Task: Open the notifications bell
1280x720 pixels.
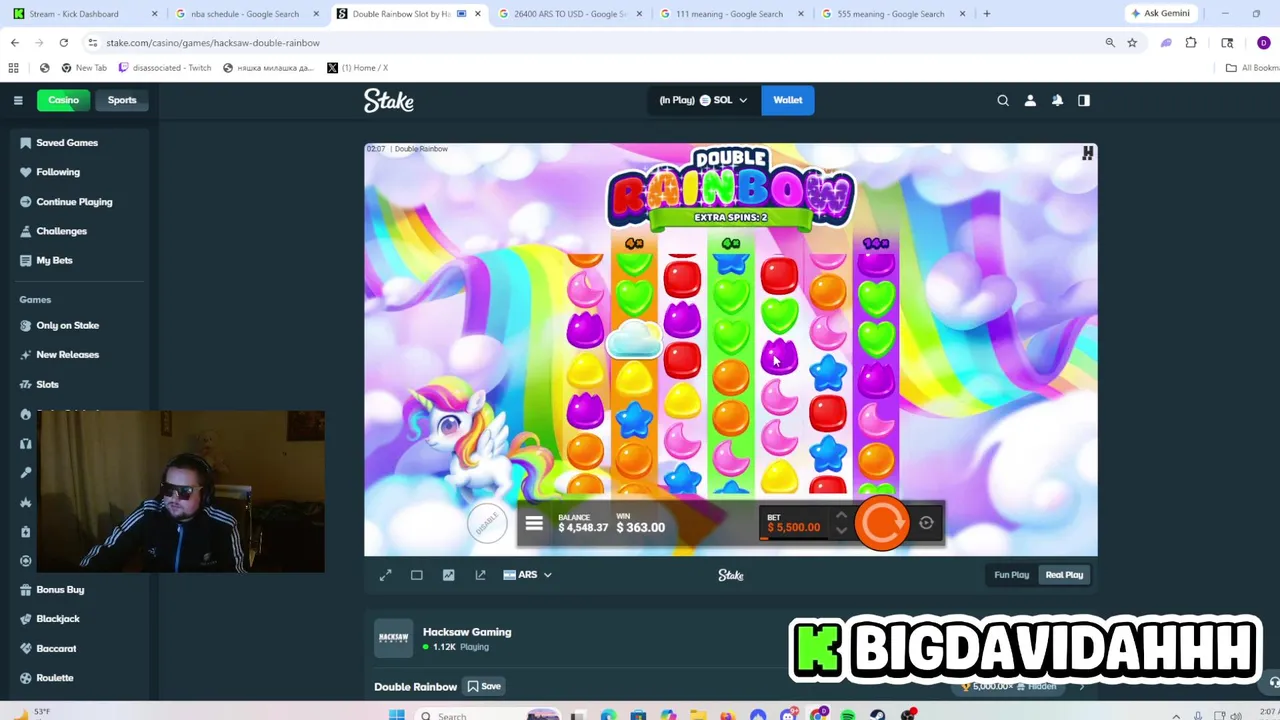Action: pyautogui.click(x=1057, y=100)
